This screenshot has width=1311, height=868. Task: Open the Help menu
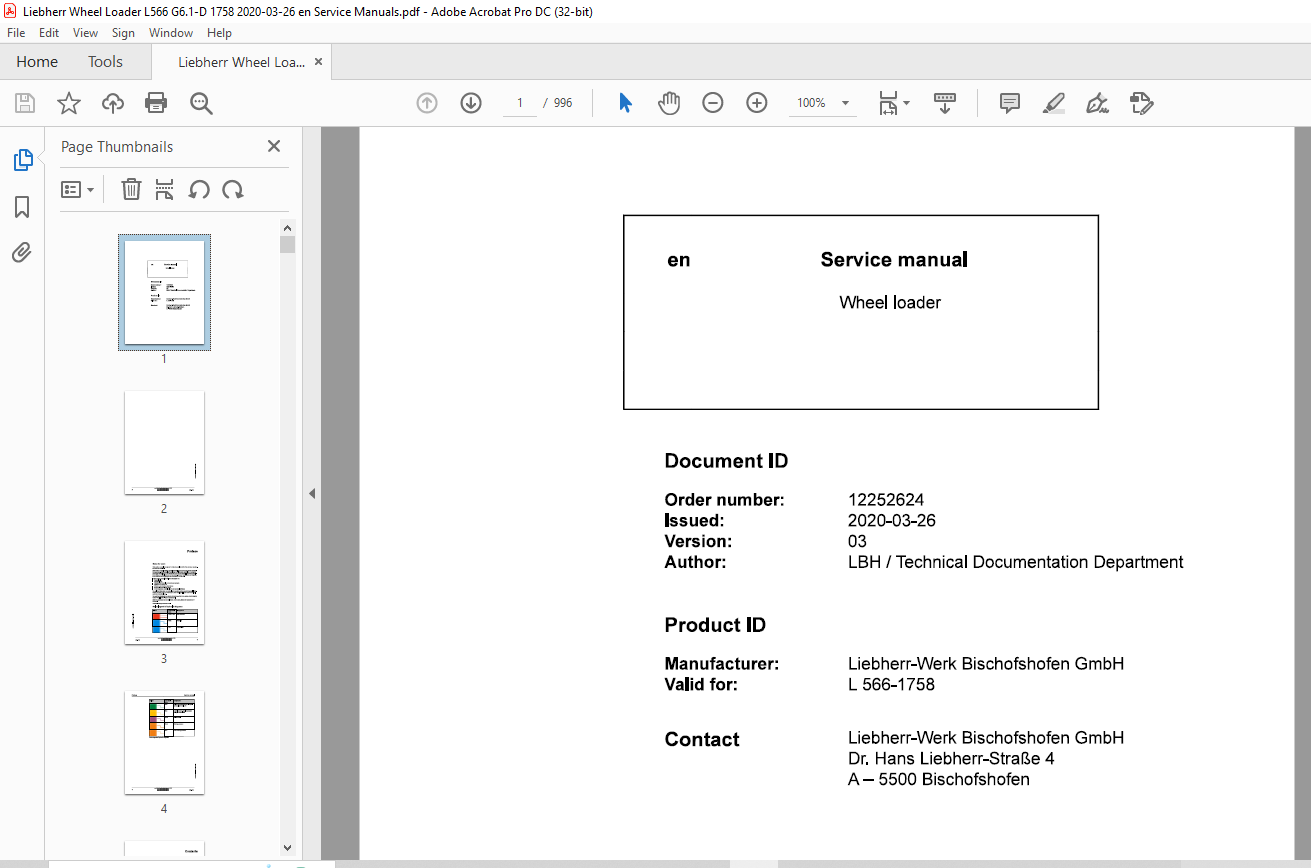219,33
